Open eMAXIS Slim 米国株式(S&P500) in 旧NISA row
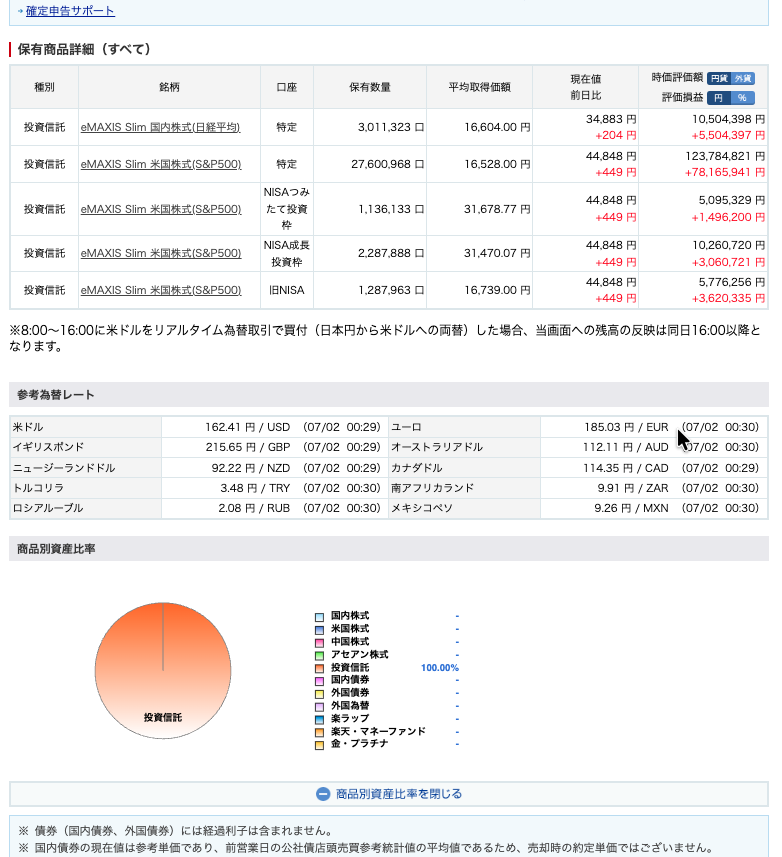The height and width of the screenshot is (857, 782). [x=161, y=290]
